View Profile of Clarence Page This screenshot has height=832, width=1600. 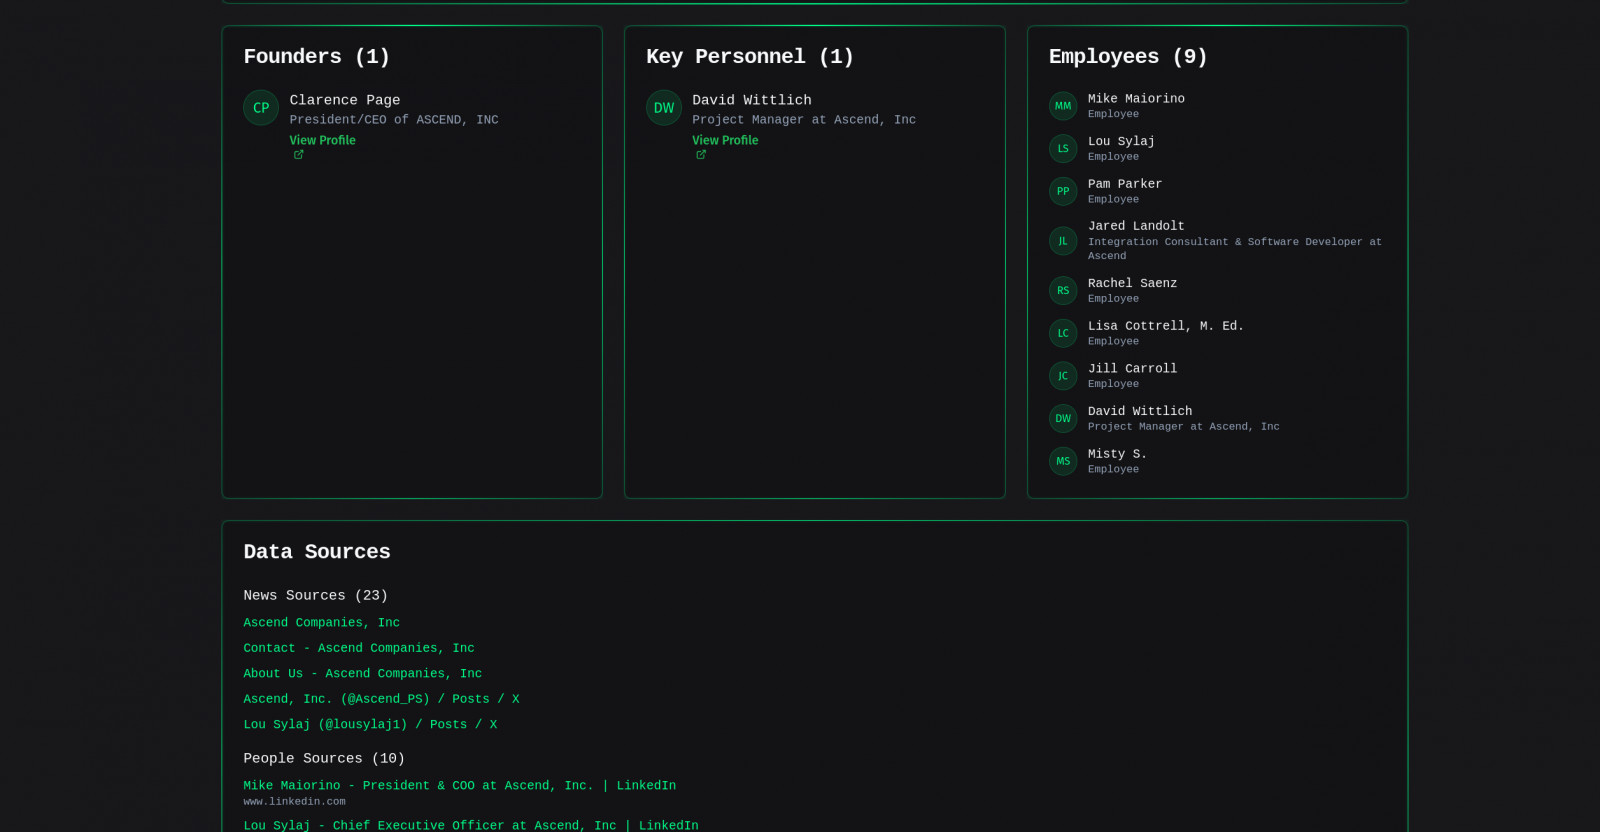point(322,141)
